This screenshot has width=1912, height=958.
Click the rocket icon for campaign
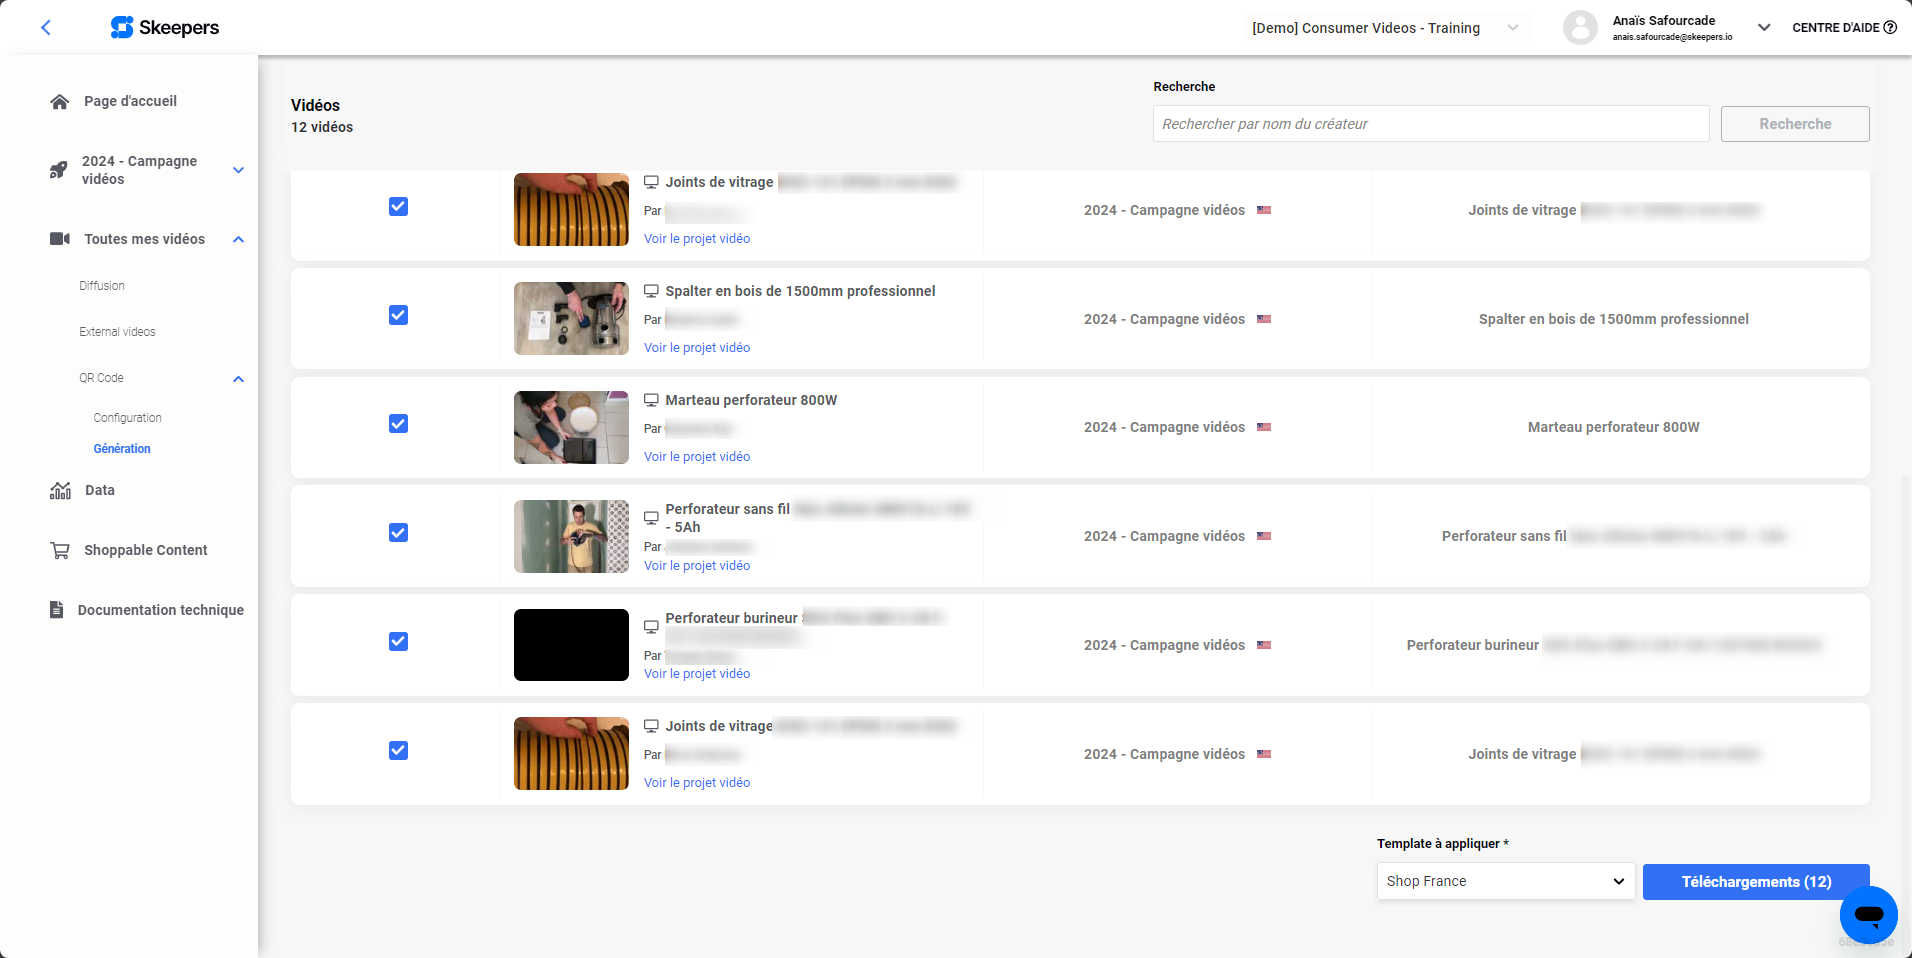(59, 170)
